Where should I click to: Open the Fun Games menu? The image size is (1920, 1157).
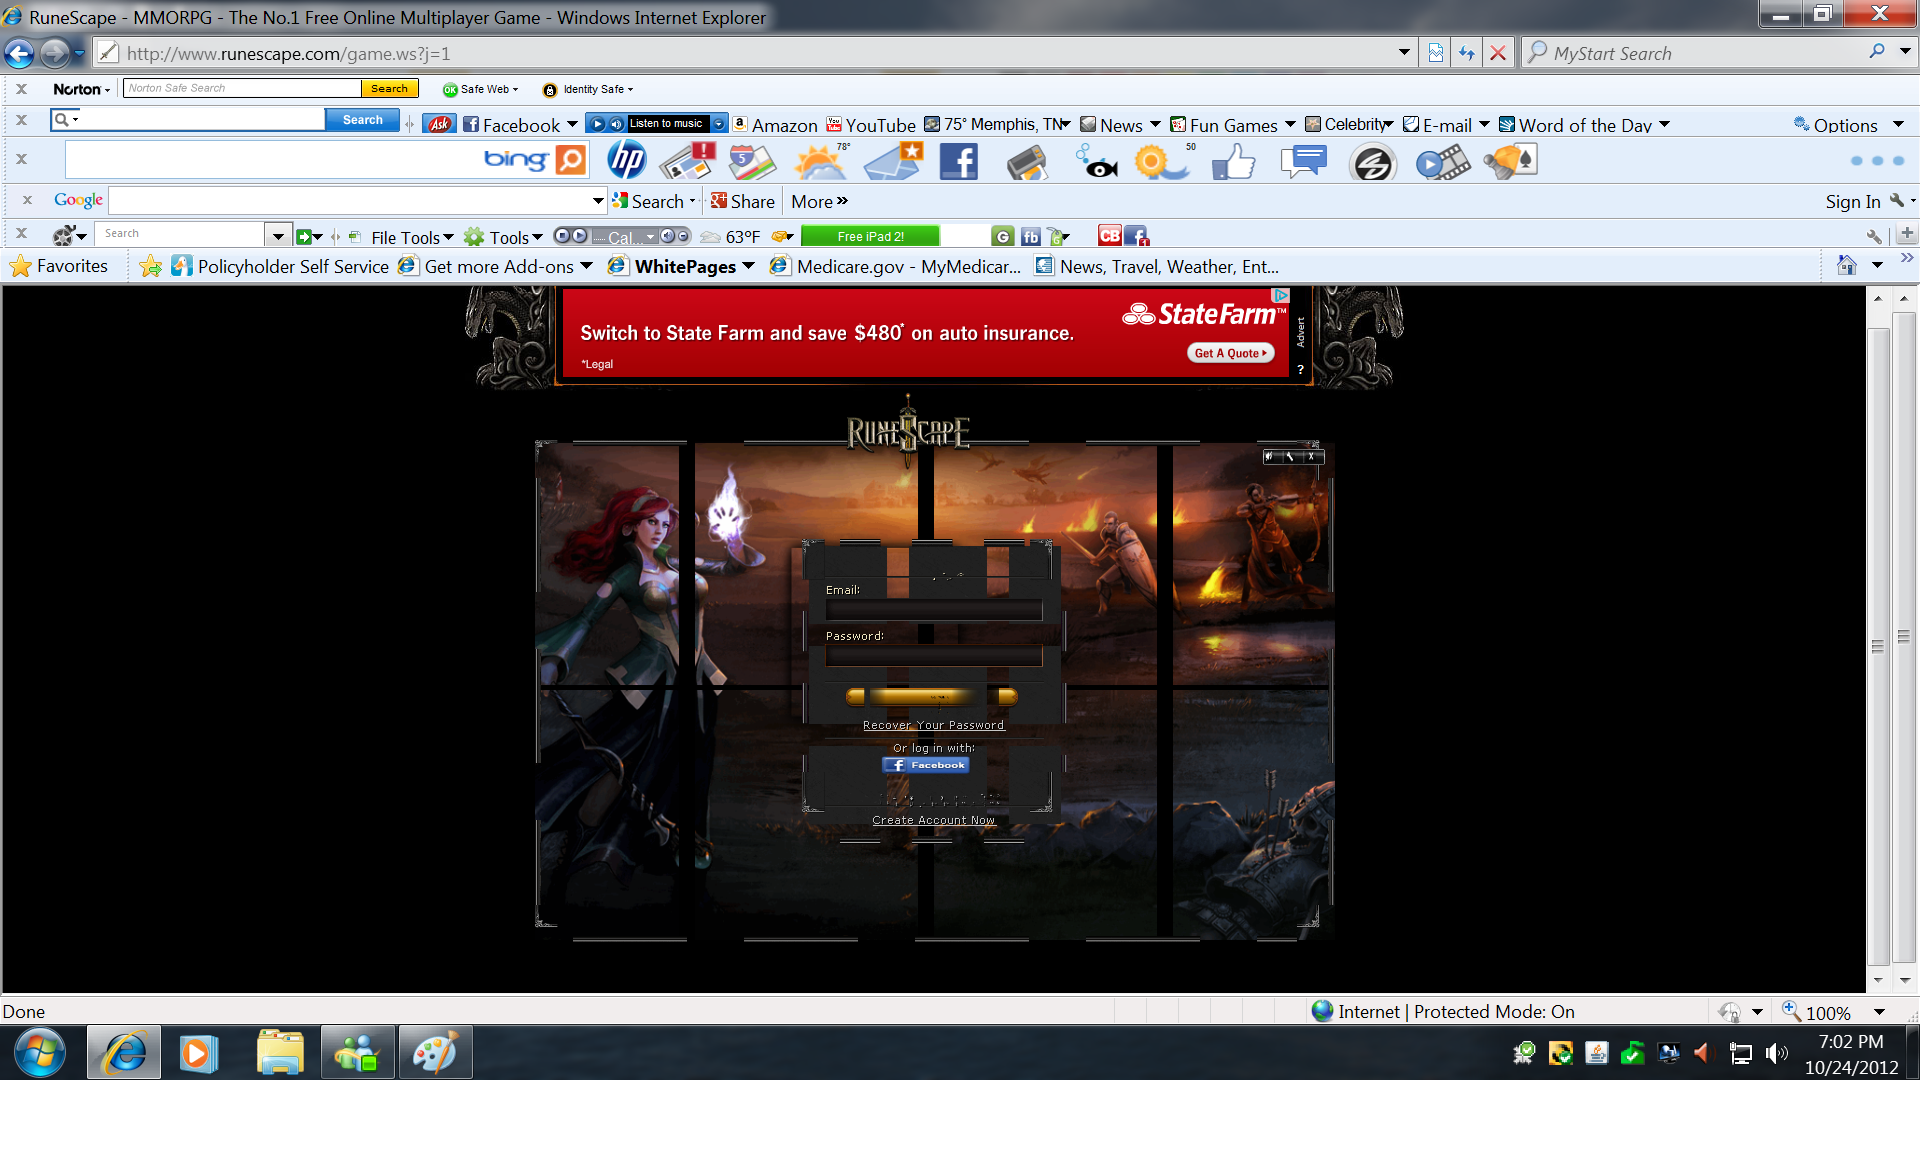[1232, 125]
